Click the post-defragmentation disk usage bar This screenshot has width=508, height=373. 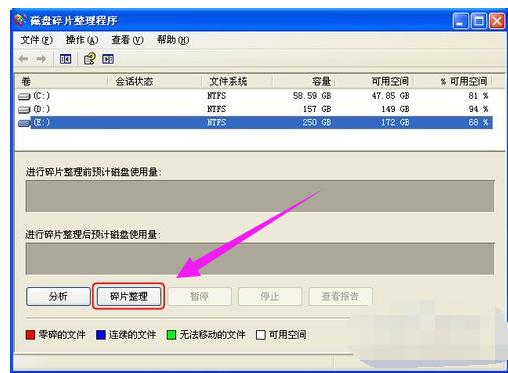click(260, 259)
